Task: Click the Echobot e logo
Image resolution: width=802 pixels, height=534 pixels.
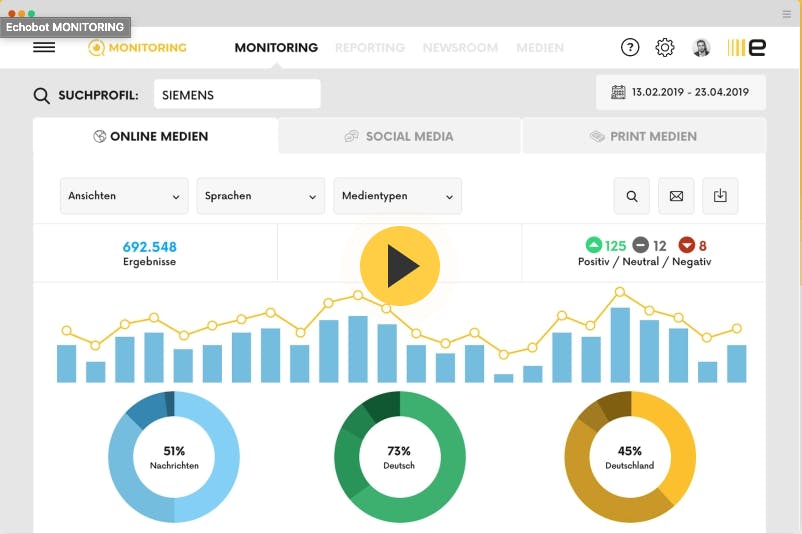Action: (x=746, y=48)
